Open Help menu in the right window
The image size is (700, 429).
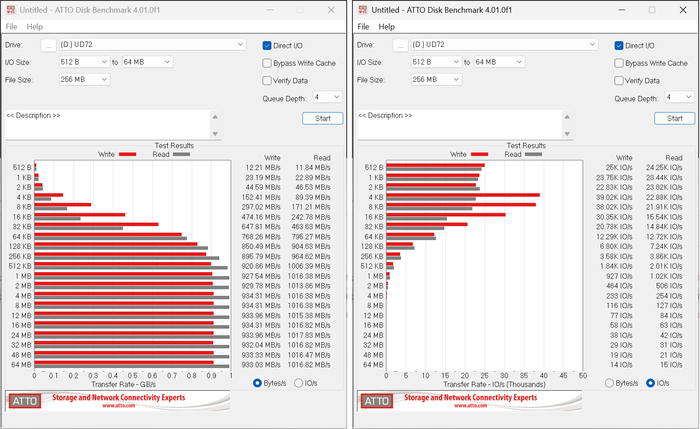tap(387, 26)
